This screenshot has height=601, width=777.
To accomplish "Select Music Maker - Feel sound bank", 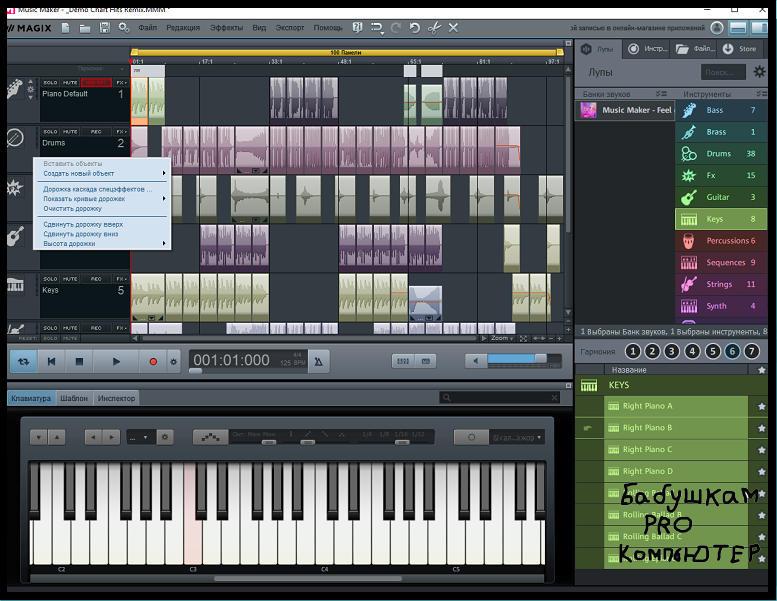I will (x=625, y=110).
